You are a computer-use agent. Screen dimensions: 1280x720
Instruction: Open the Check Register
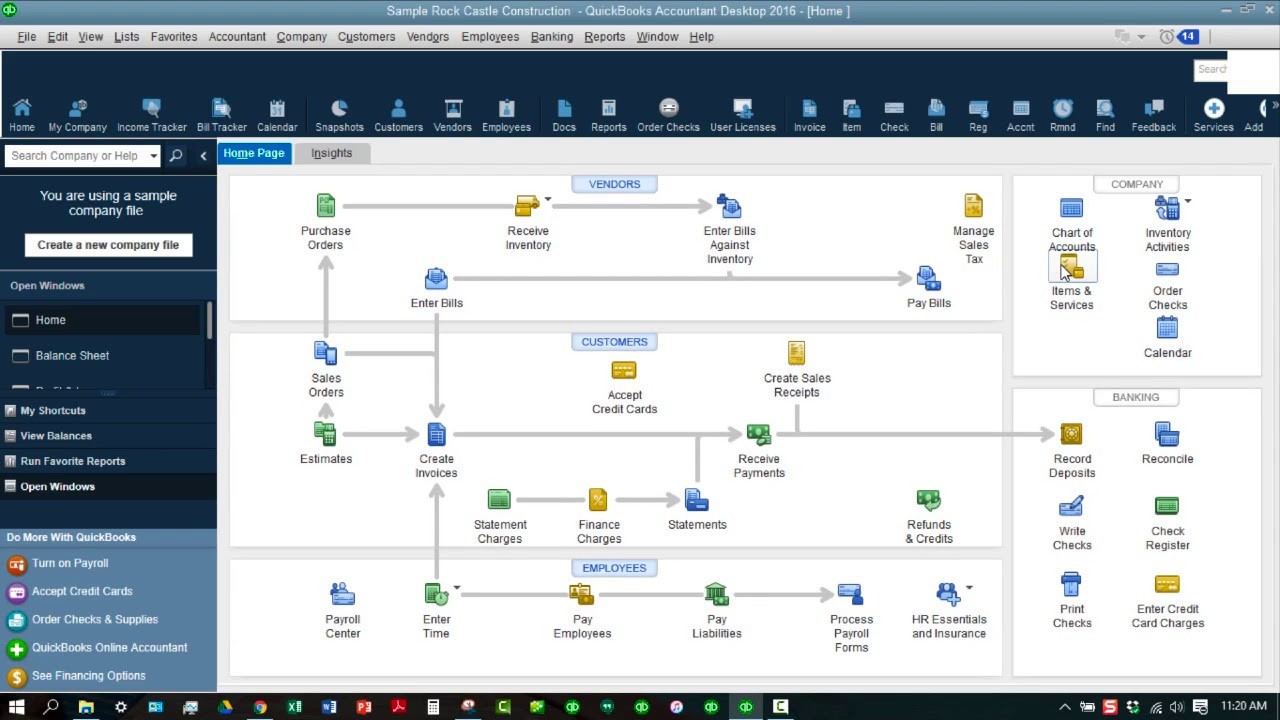coord(1167,506)
